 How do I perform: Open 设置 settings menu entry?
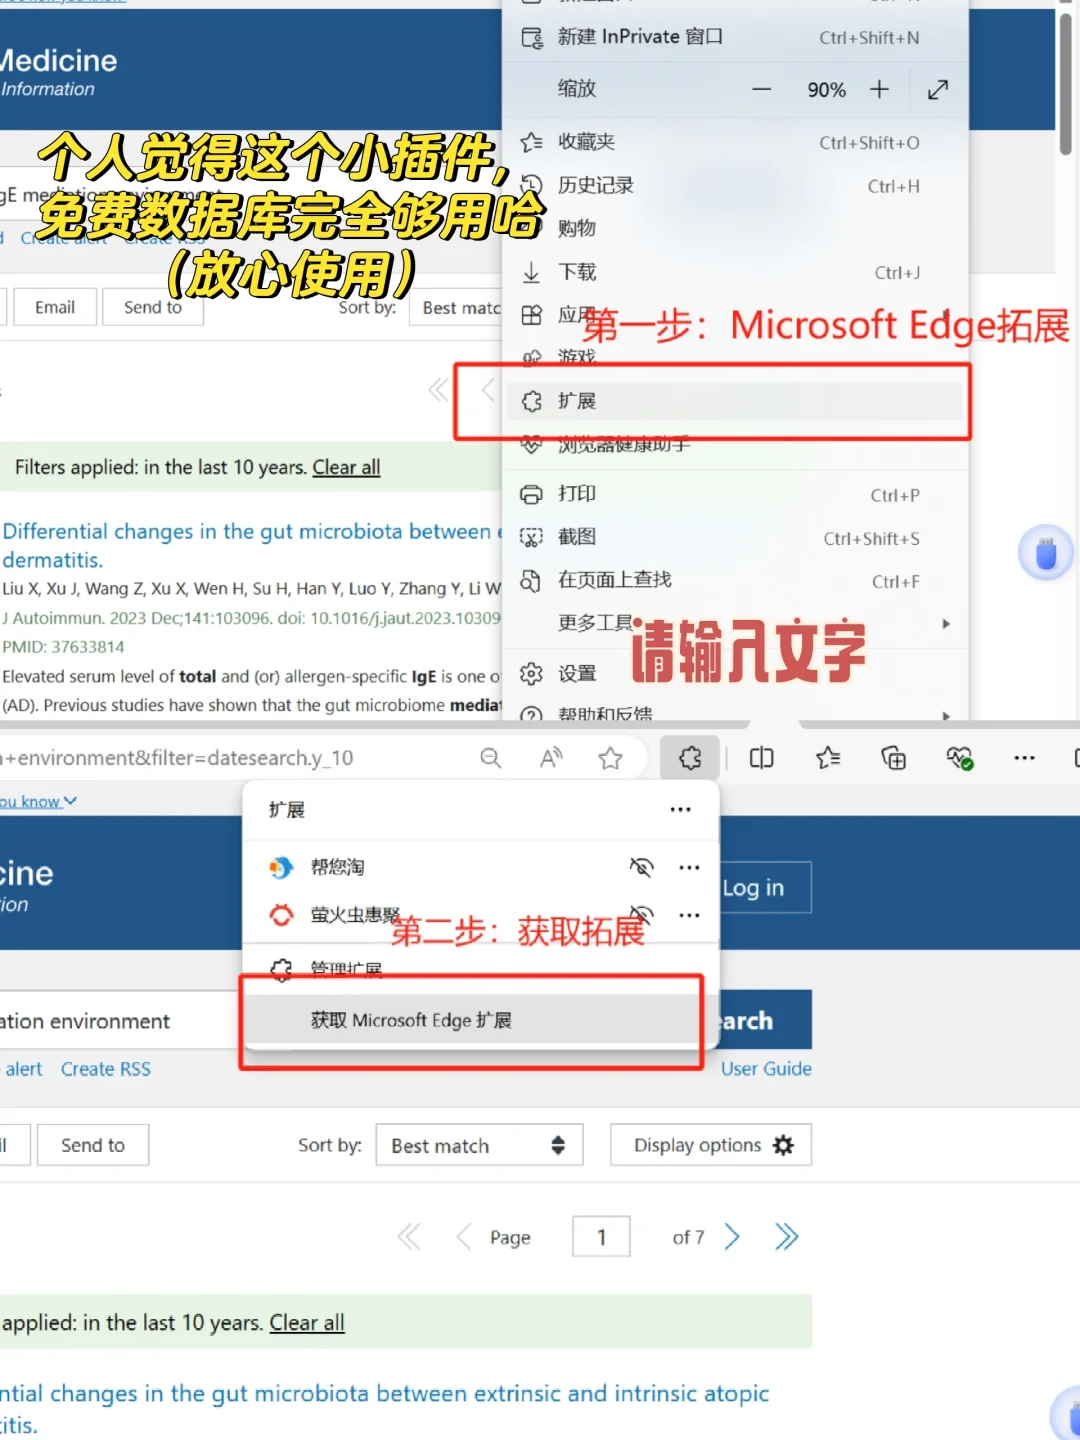[735, 673]
